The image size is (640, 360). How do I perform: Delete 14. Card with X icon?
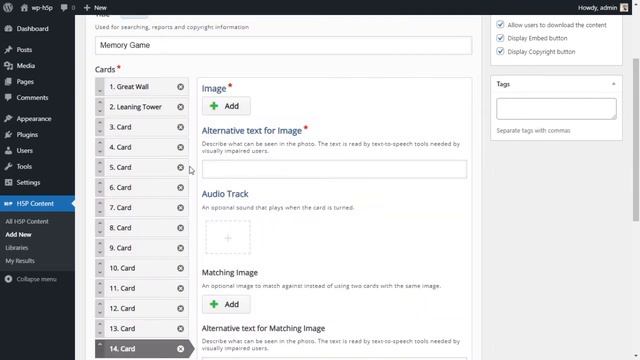(180, 349)
